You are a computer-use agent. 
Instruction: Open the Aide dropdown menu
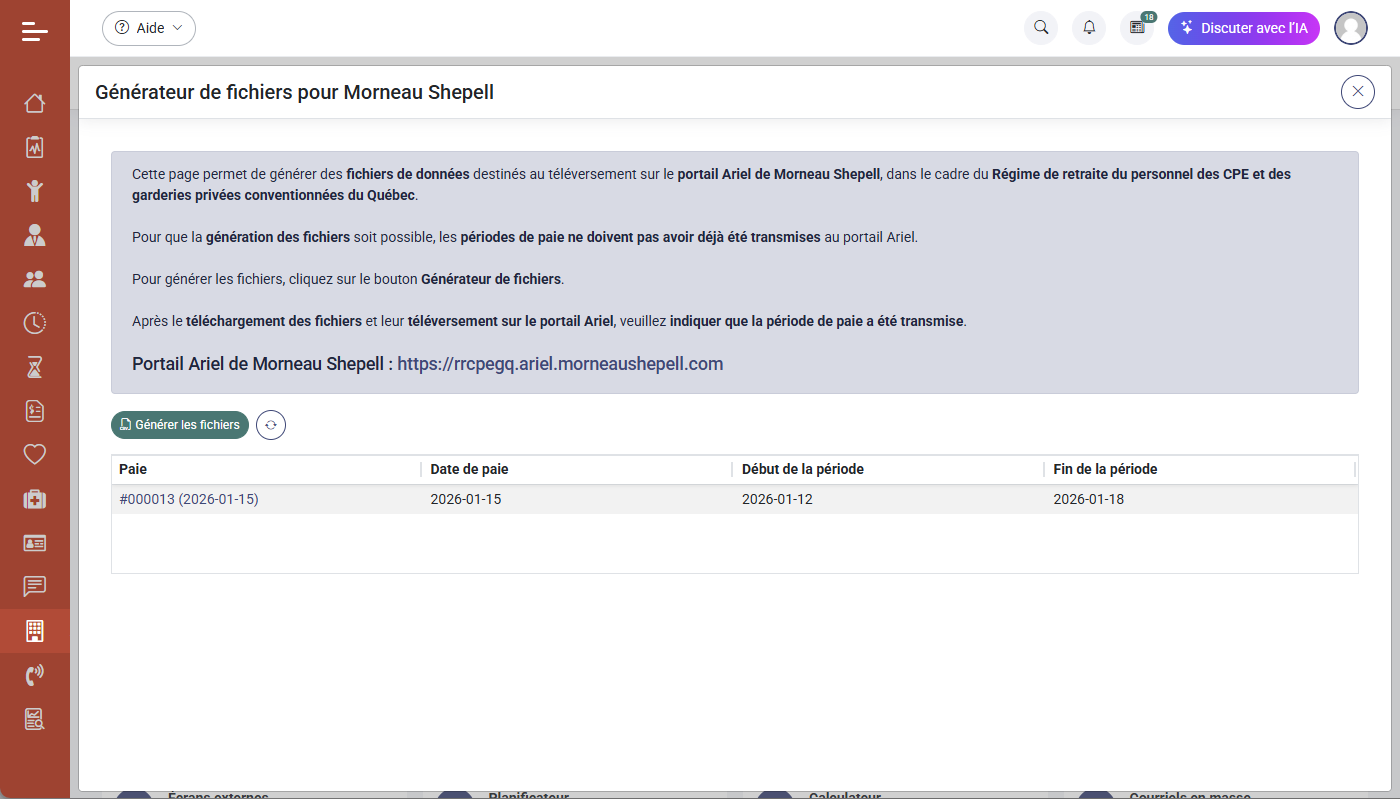[x=148, y=28]
